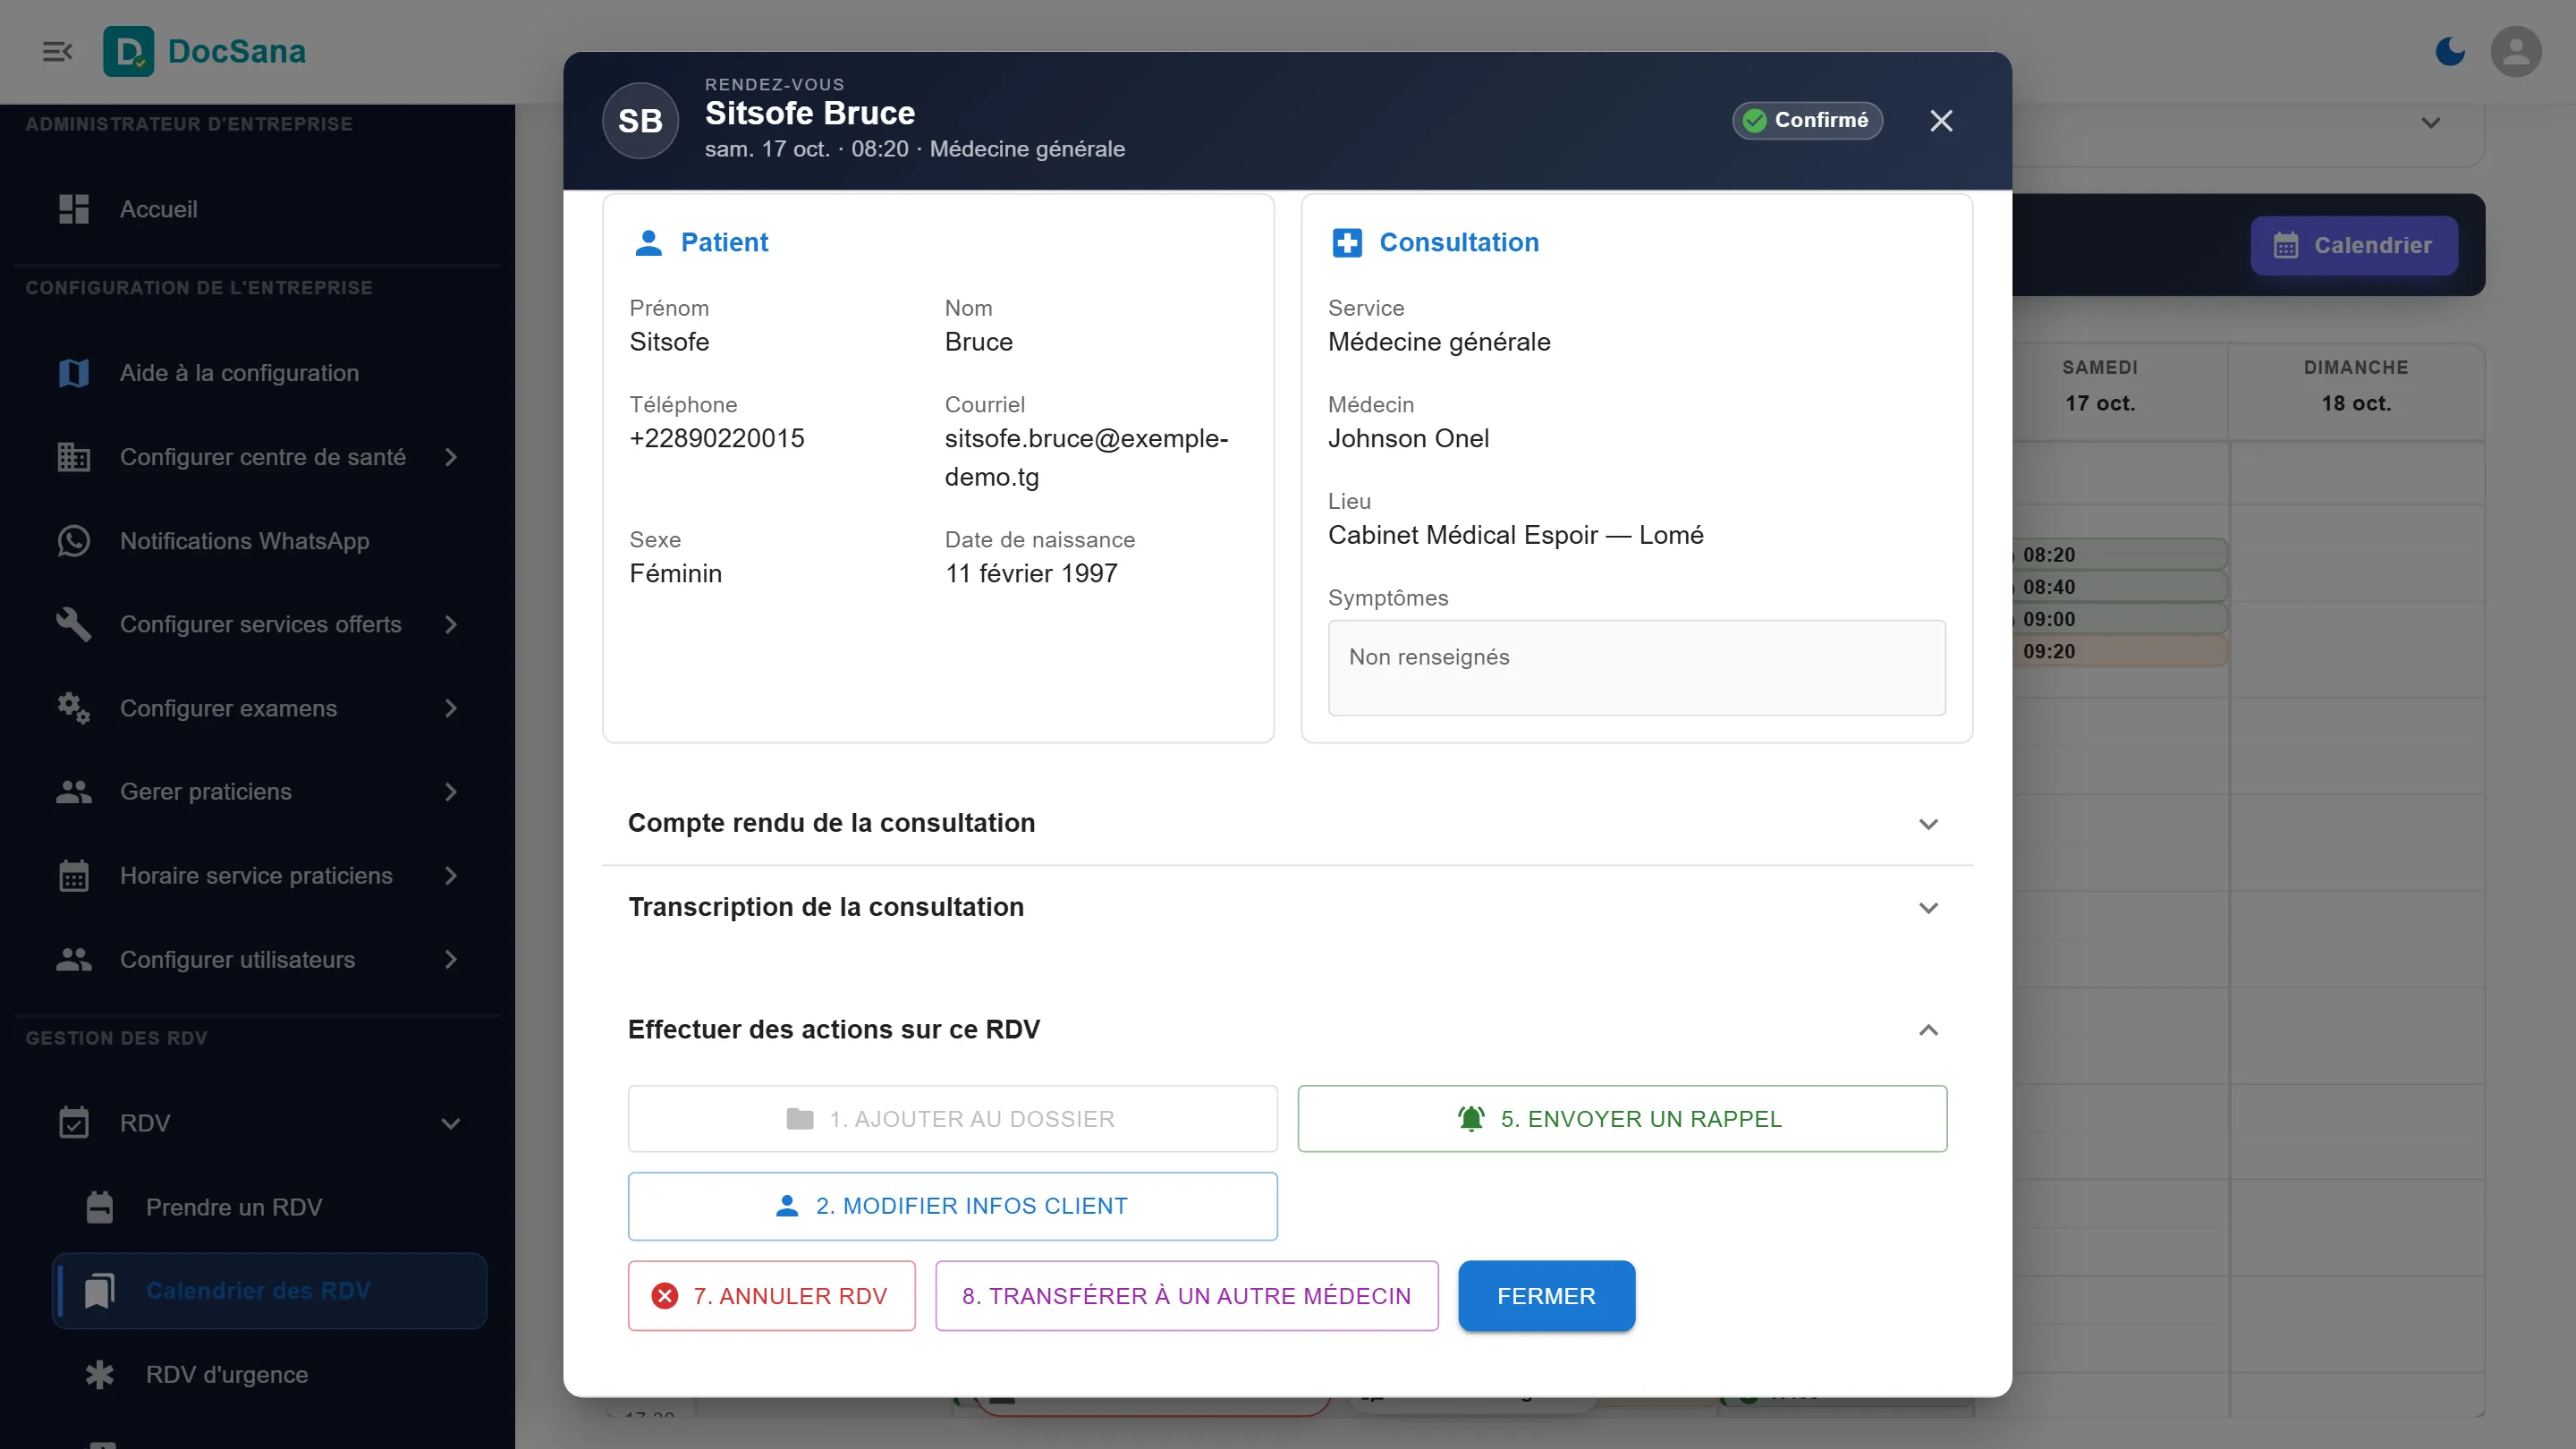Select the 09:20 slot on Saturday
2576x1449 pixels.
(2120, 652)
